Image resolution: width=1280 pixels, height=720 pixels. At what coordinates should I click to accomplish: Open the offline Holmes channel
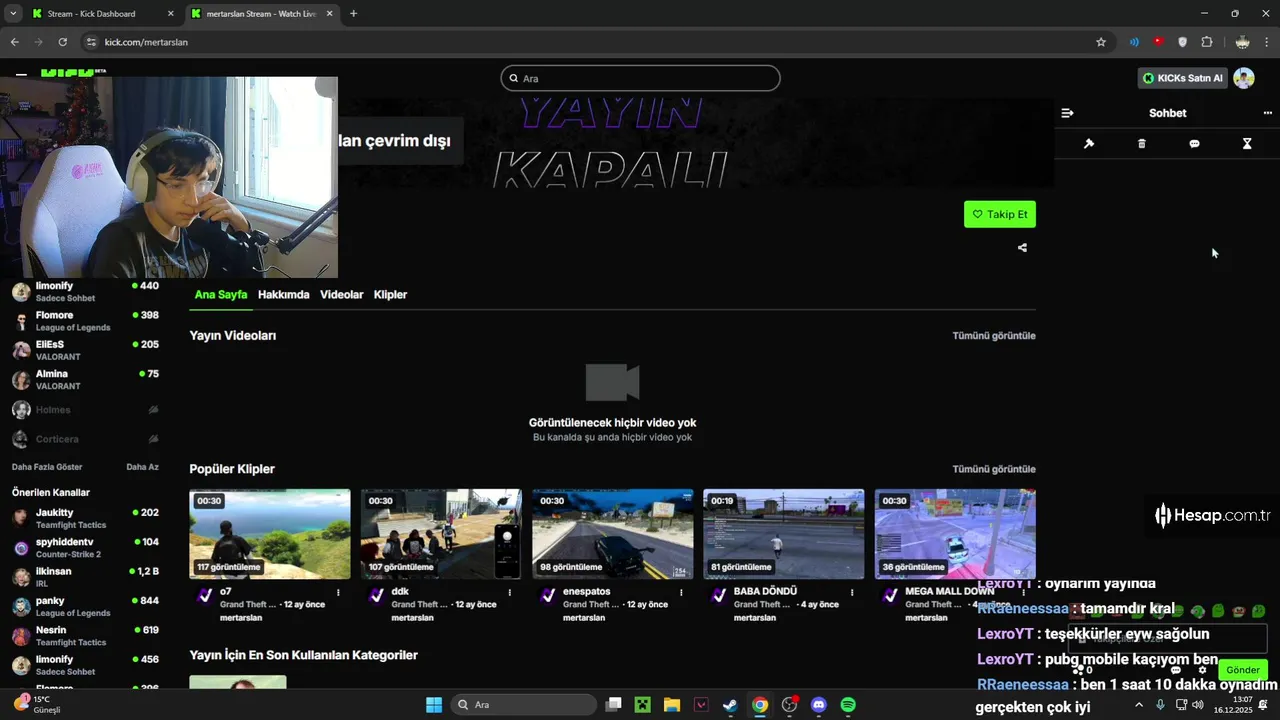pos(85,410)
